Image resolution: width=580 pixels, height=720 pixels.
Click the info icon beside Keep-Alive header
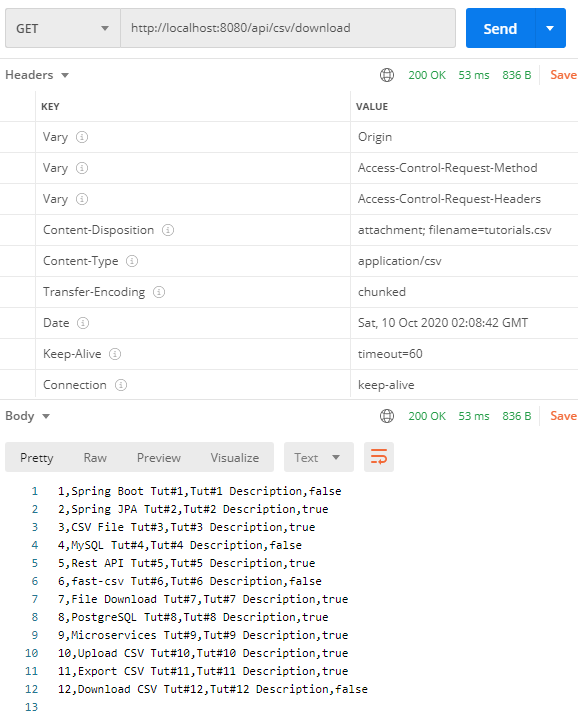pyautogui.click(x=115, y=354)
